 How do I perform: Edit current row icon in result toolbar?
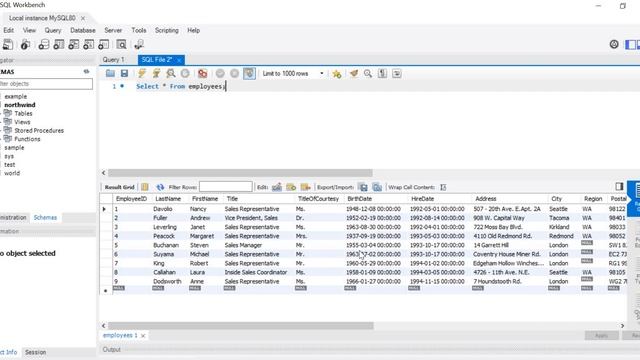pos(277,187)
